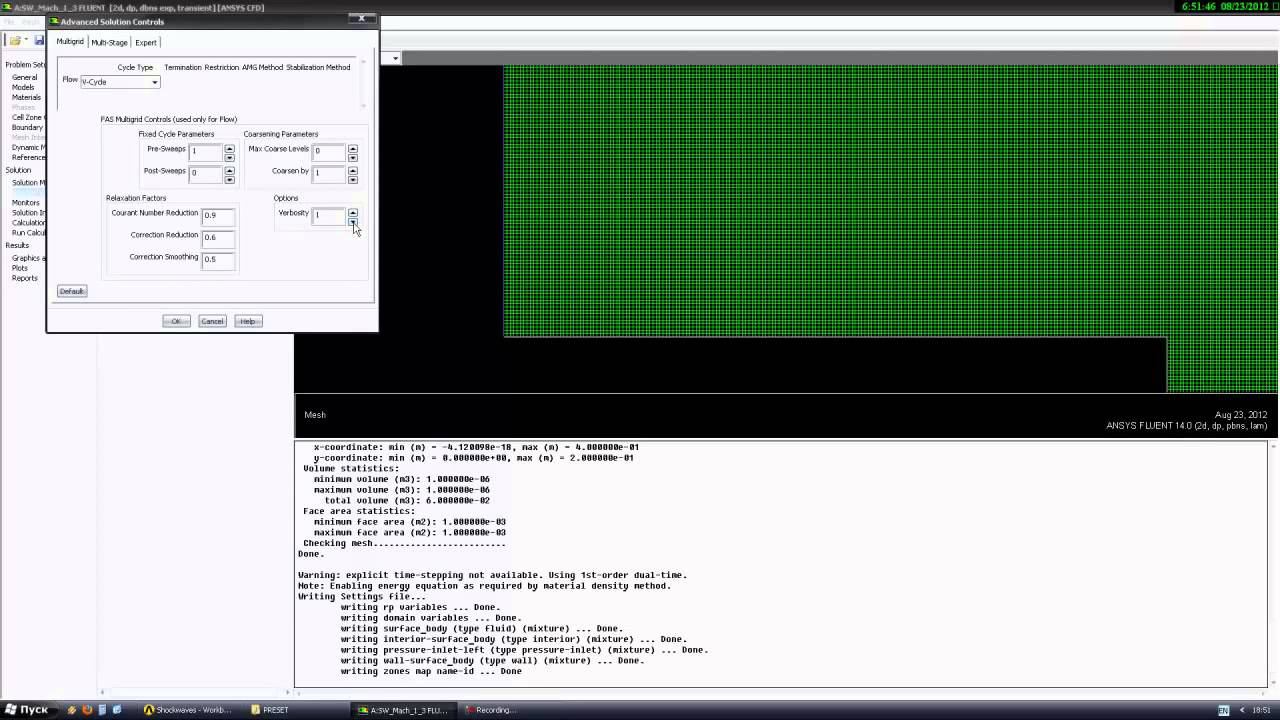
Task: Decrease Coarsen by with down arrow
Action: click(352, 178)
